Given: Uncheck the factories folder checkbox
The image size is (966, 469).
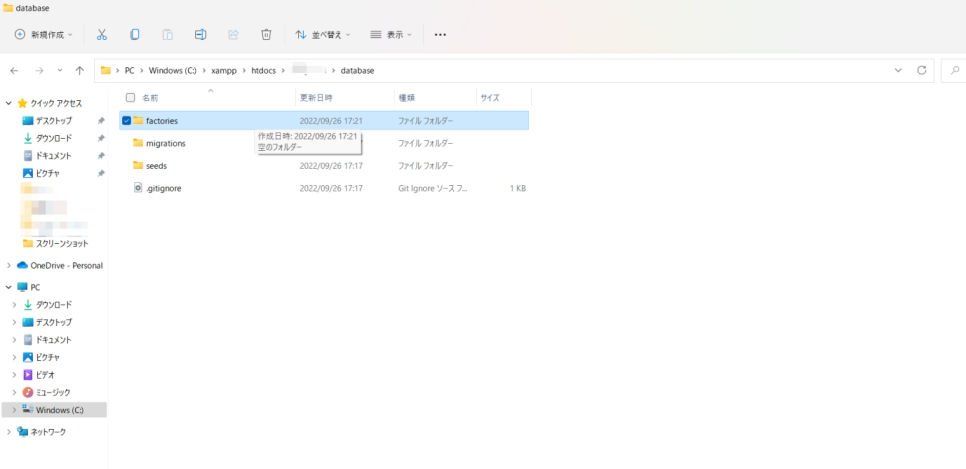Looking at the screenshot, I should click(x=126, y=121).
